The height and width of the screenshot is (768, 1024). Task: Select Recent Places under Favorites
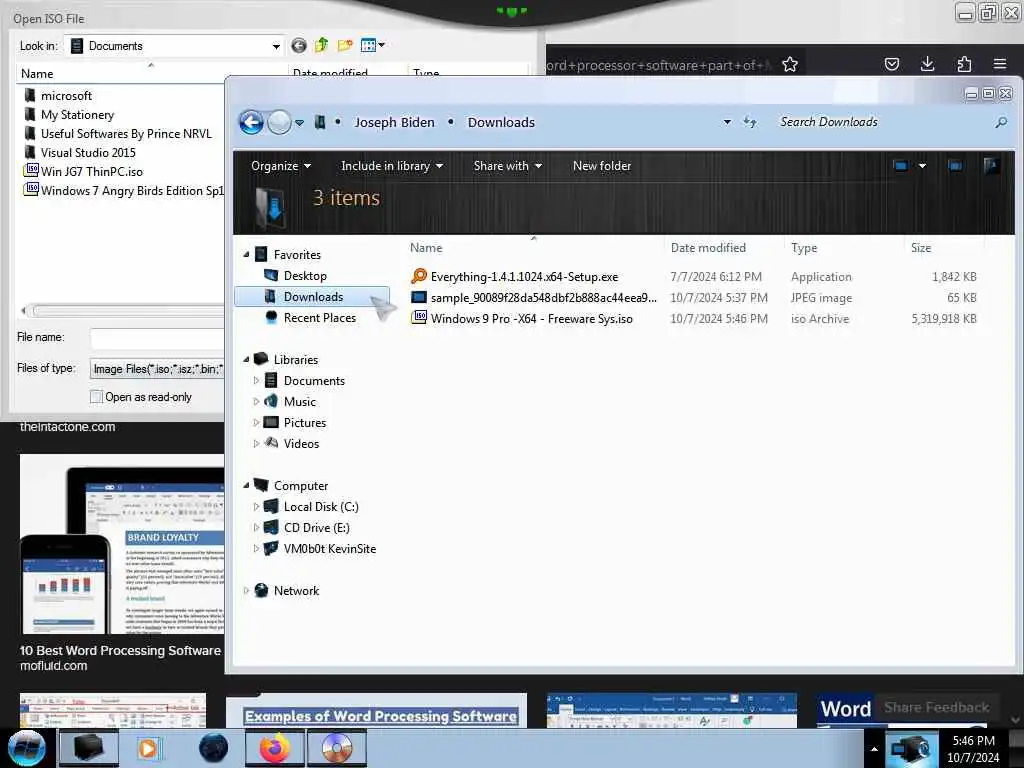tap(320, 317)
